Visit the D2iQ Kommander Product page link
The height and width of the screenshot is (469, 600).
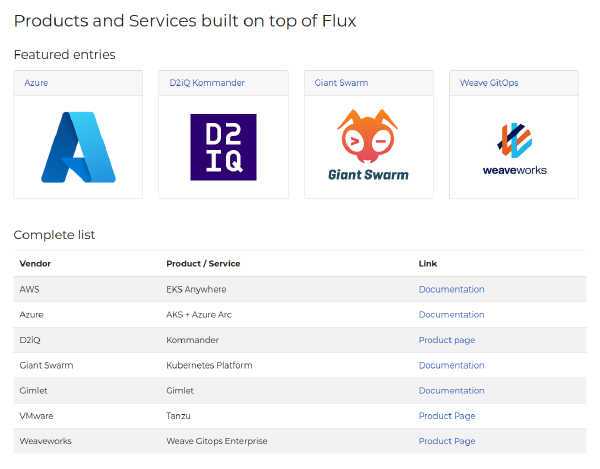click(446, 340)
